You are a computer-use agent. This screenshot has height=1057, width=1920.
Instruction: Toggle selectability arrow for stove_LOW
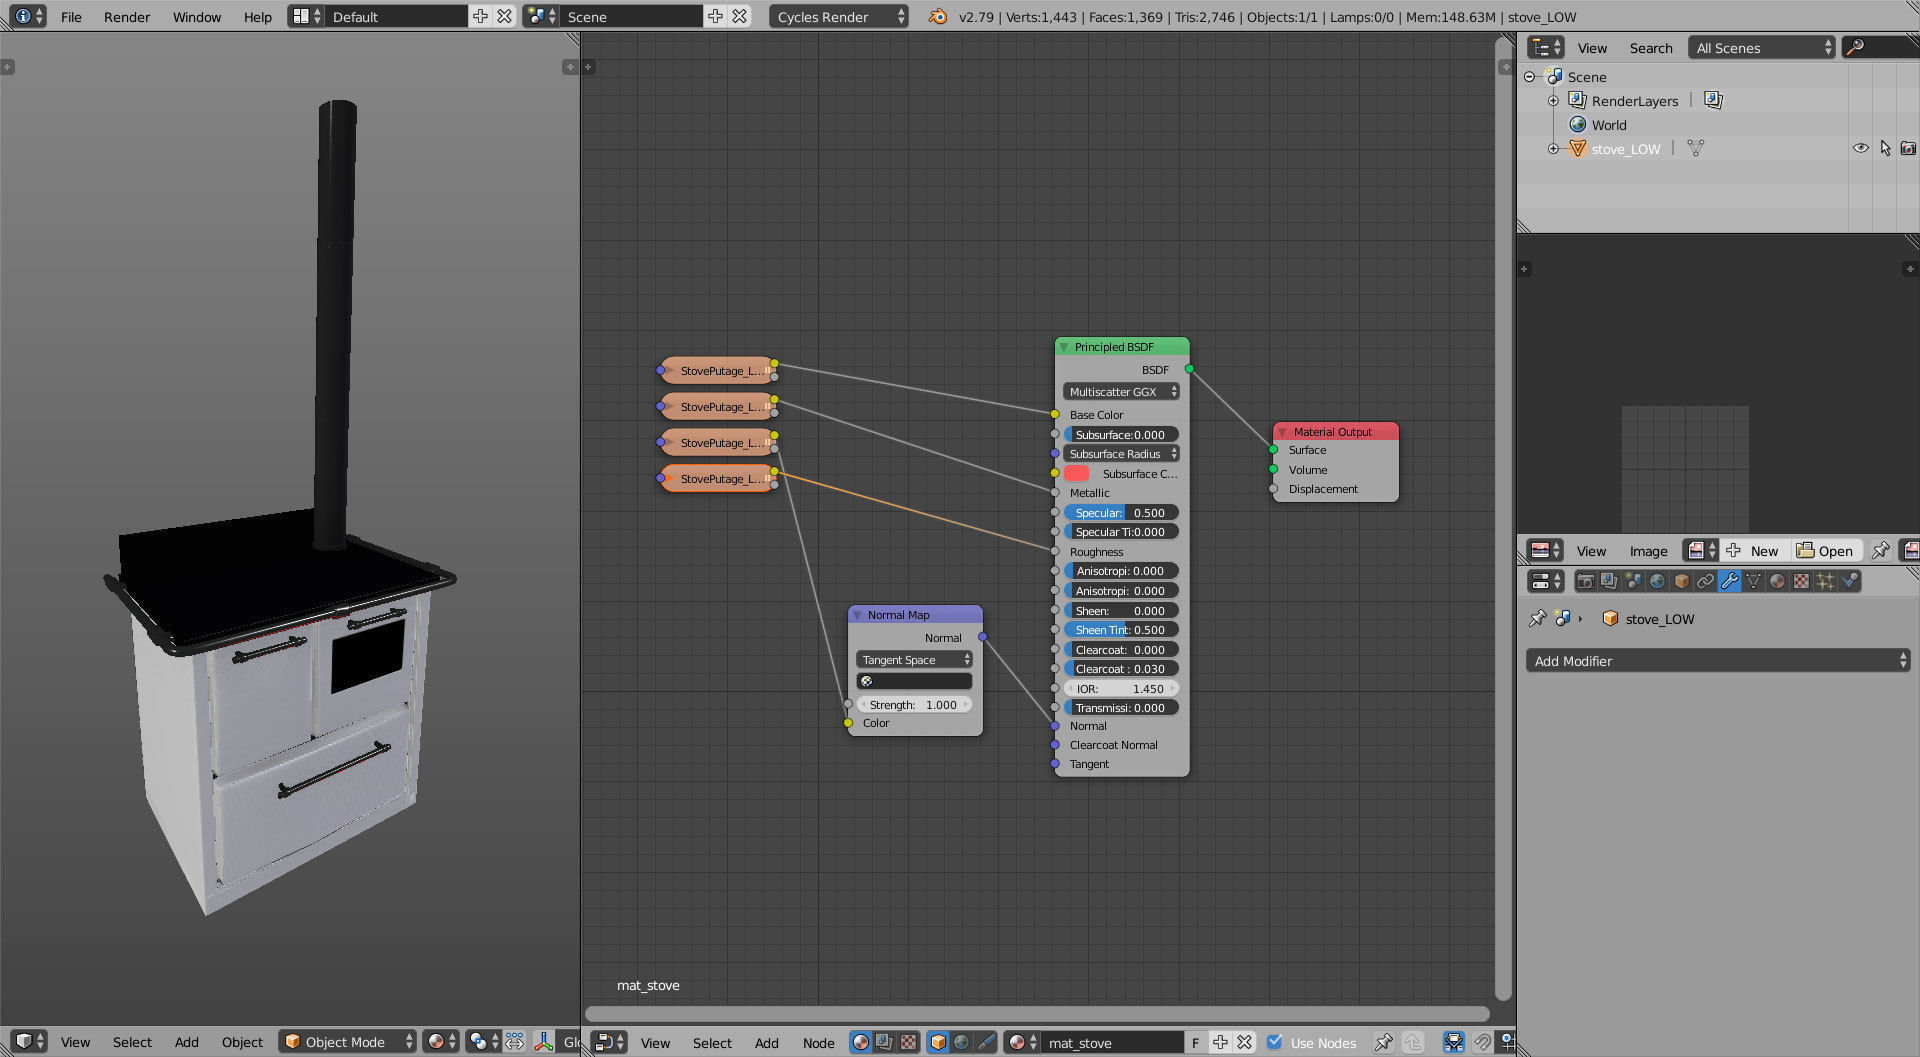pyautogui.click(x=1885, y=148)
